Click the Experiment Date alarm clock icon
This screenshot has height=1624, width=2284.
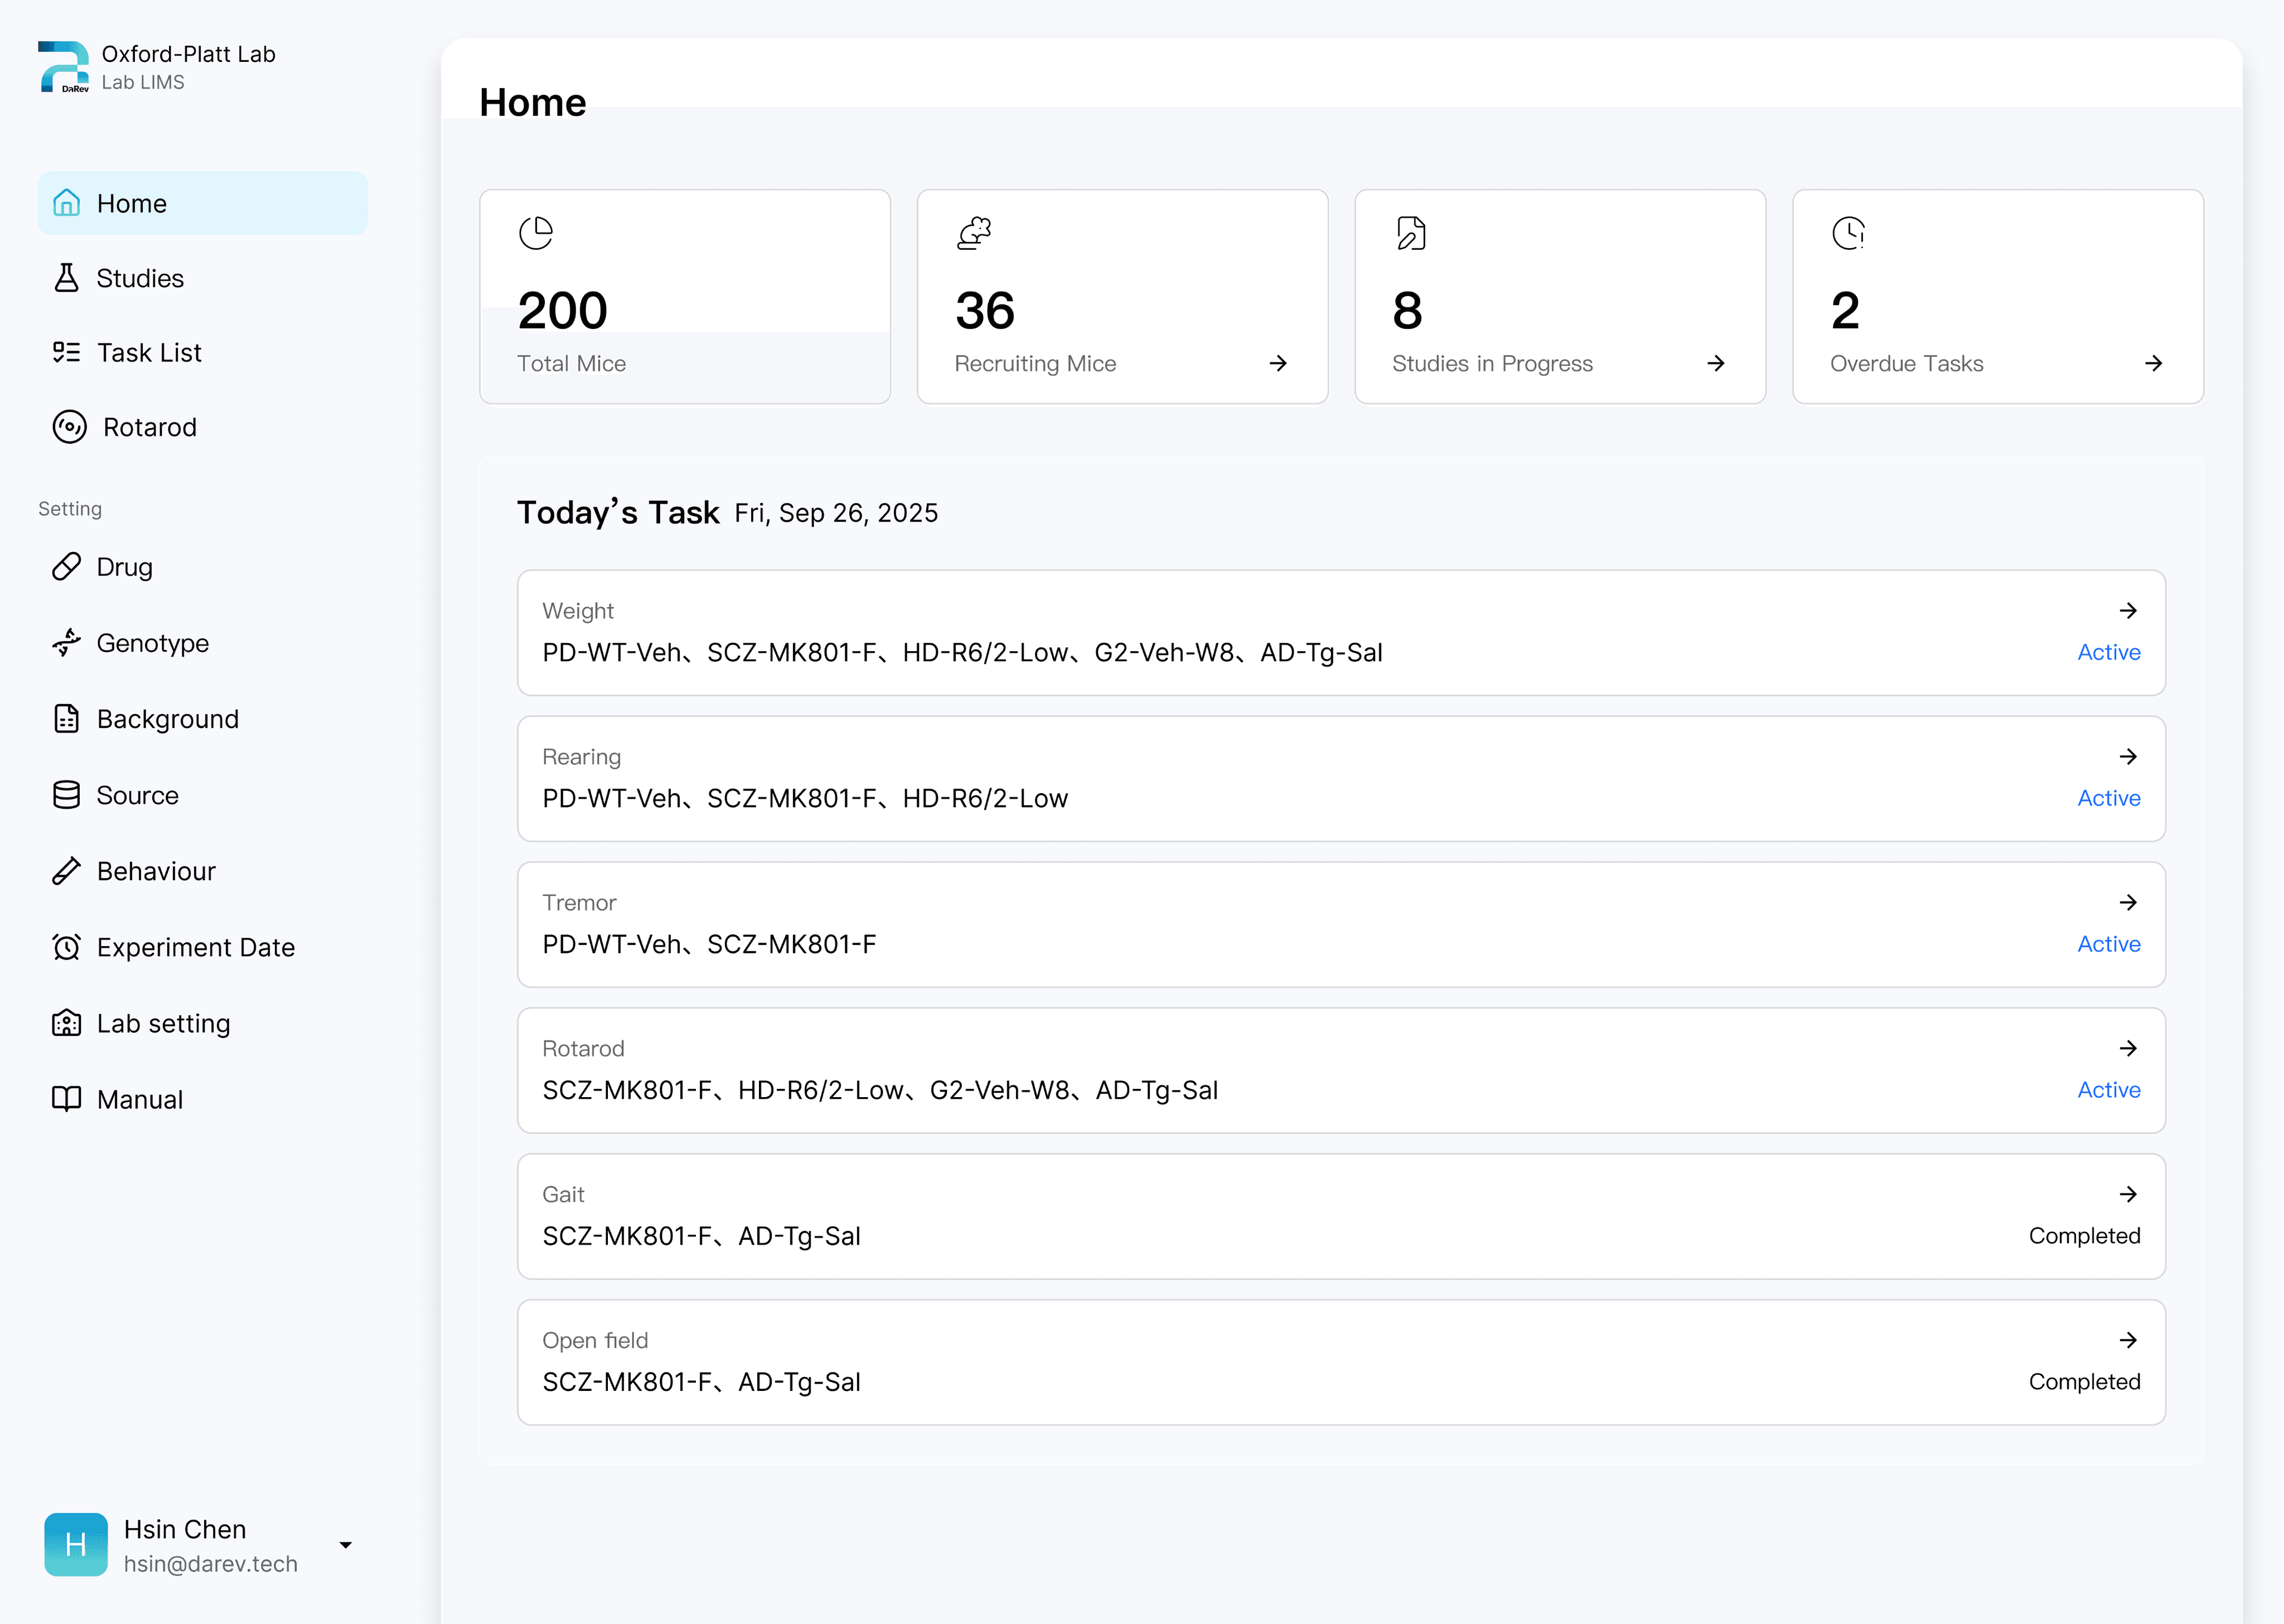pos(66,947)
